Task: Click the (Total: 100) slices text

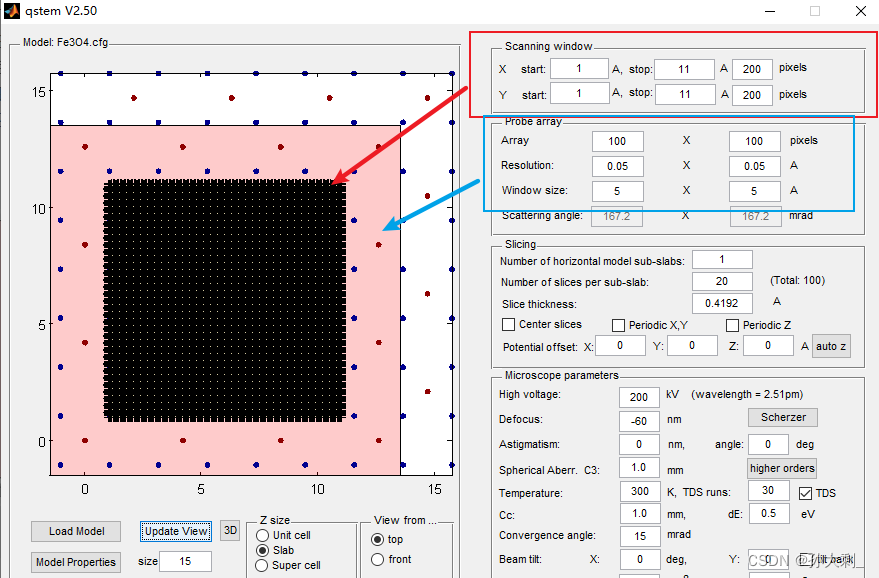Action: [x=797, y=280]
